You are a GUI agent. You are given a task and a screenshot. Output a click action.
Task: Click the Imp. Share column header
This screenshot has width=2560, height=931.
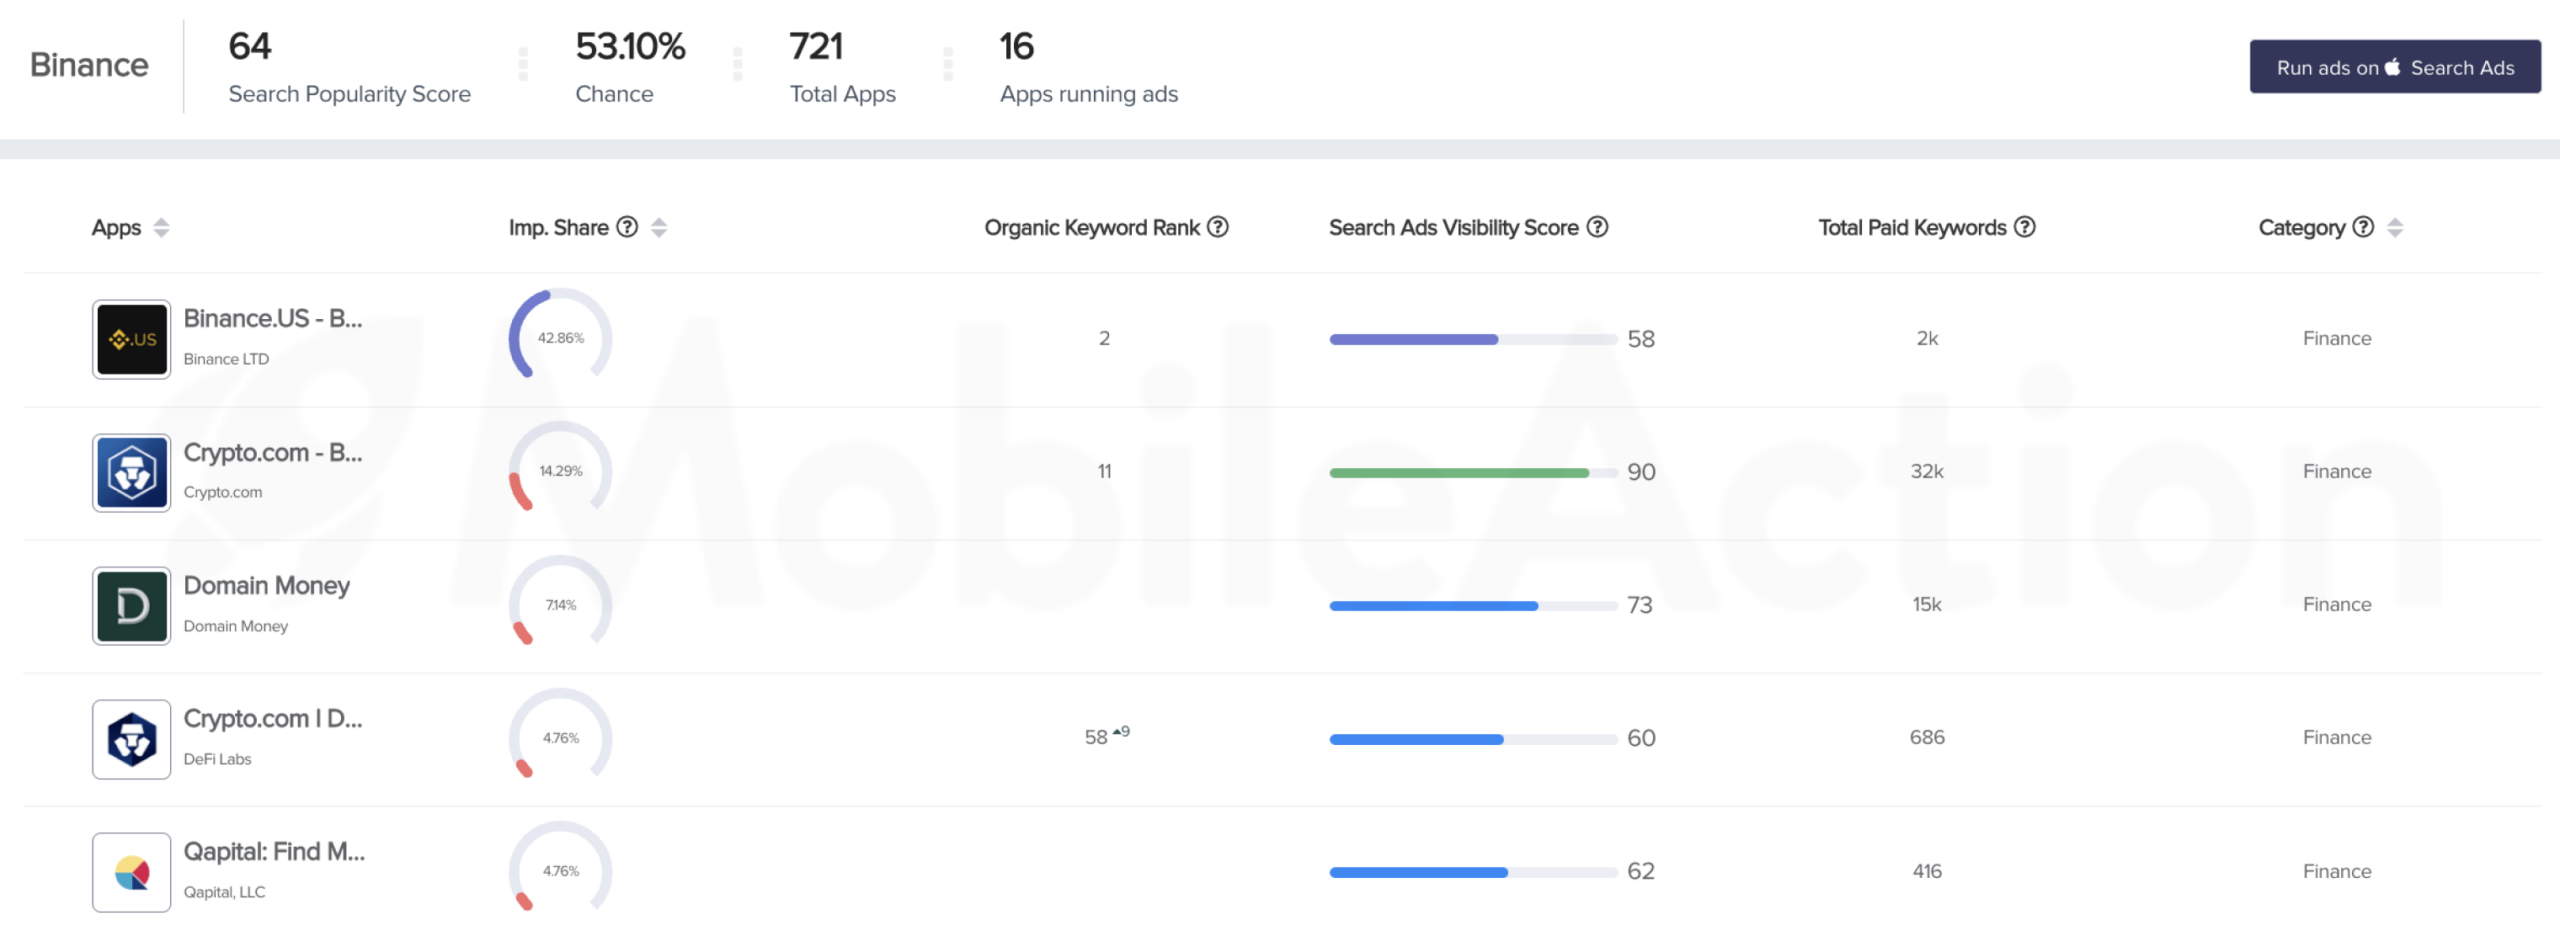(x=558, y=227)
